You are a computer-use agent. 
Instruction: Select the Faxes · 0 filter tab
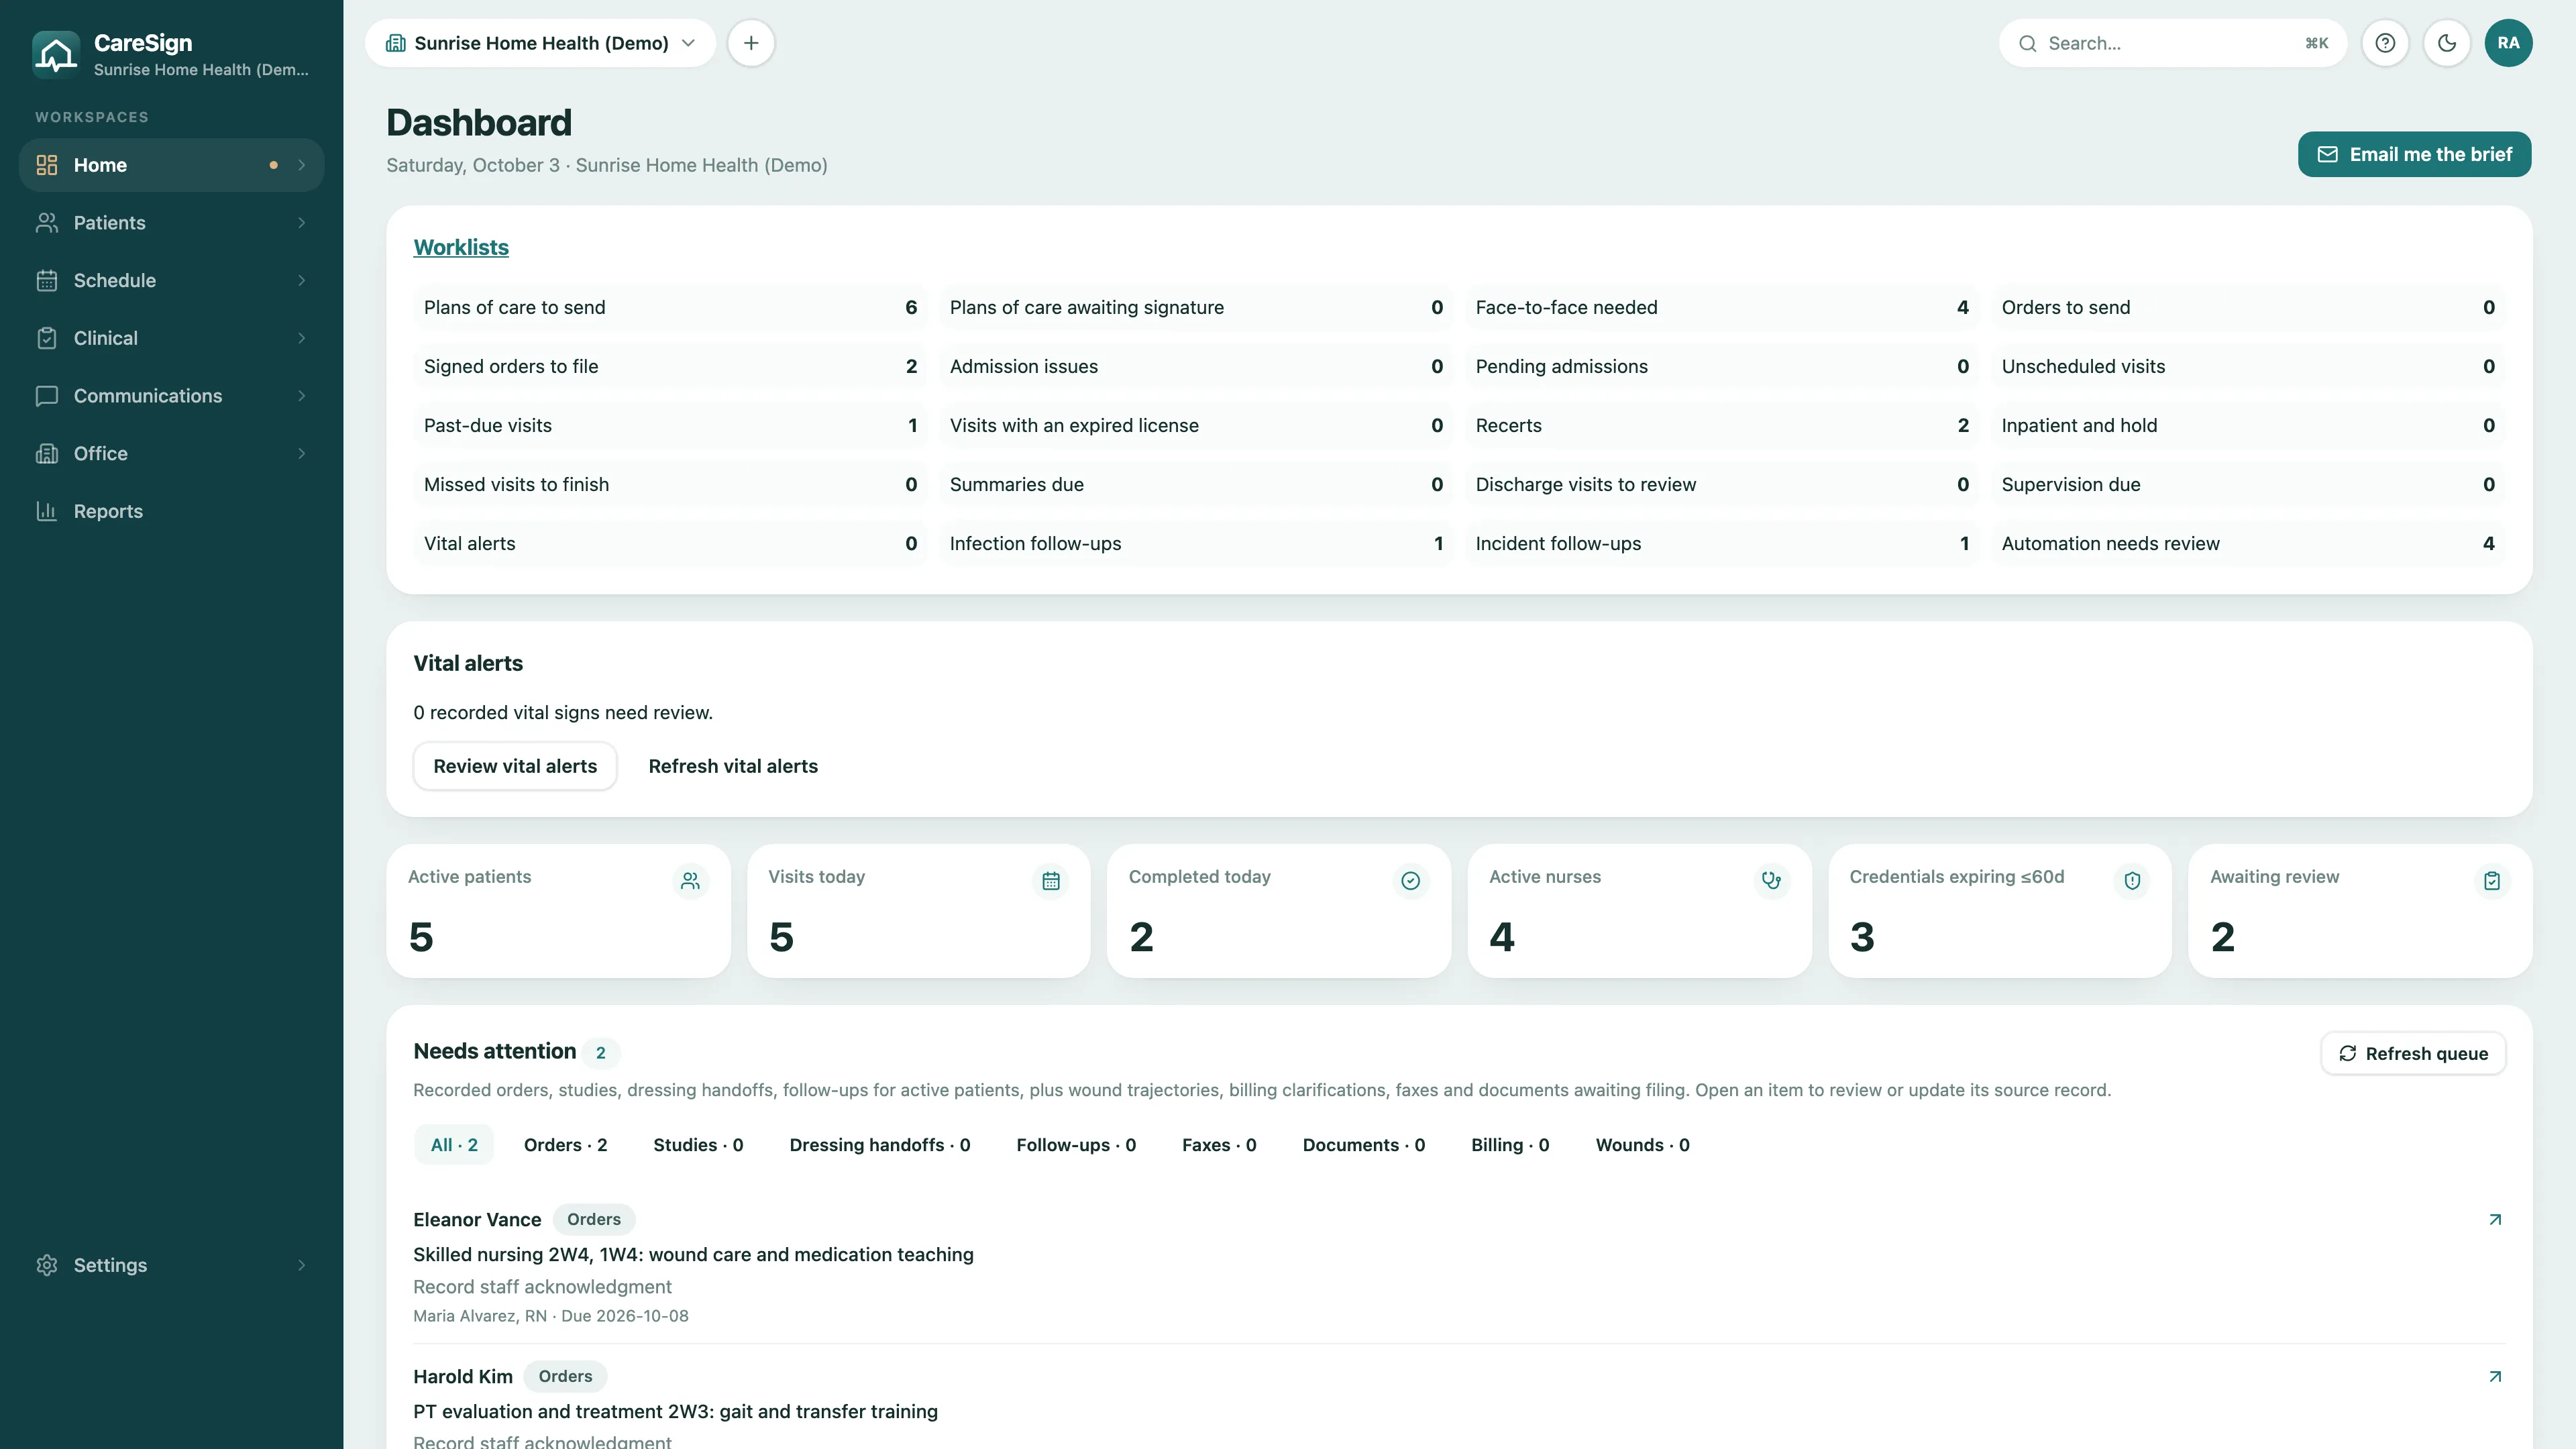point(1219,1145)
